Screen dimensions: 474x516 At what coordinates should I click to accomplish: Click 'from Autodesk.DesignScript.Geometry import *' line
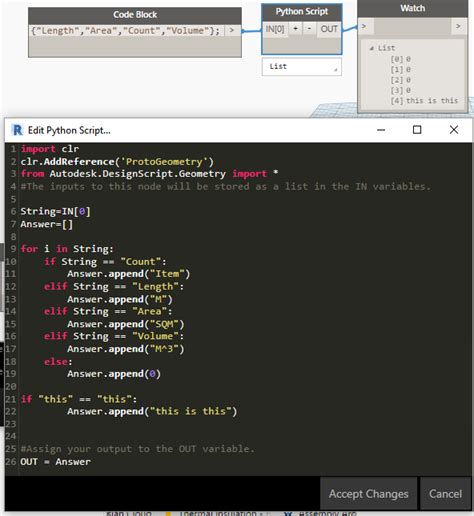pos(149,174)
